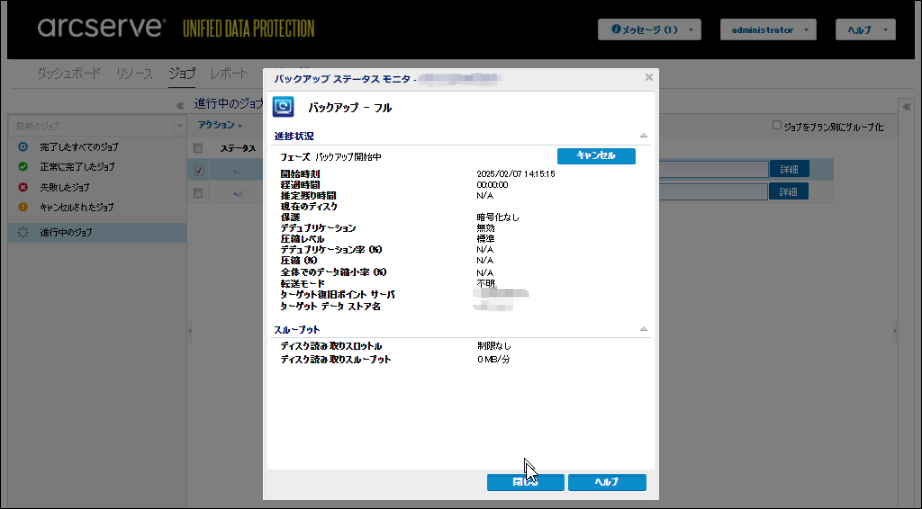The height and width of the screenshot is (509, 922).
Task: Click the orange cancelled jobs icon
Action: pyautogui.click(x=23, y=207)
